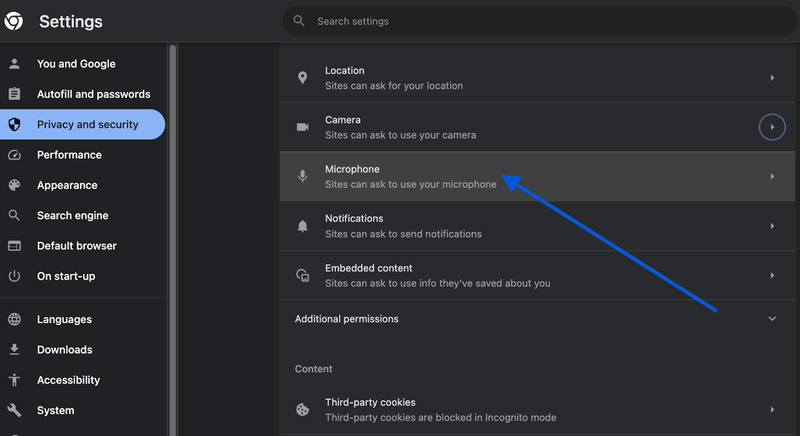
Task: Click the person icon for You and Google
Action: pyautogui.click(x=14, y=64)
